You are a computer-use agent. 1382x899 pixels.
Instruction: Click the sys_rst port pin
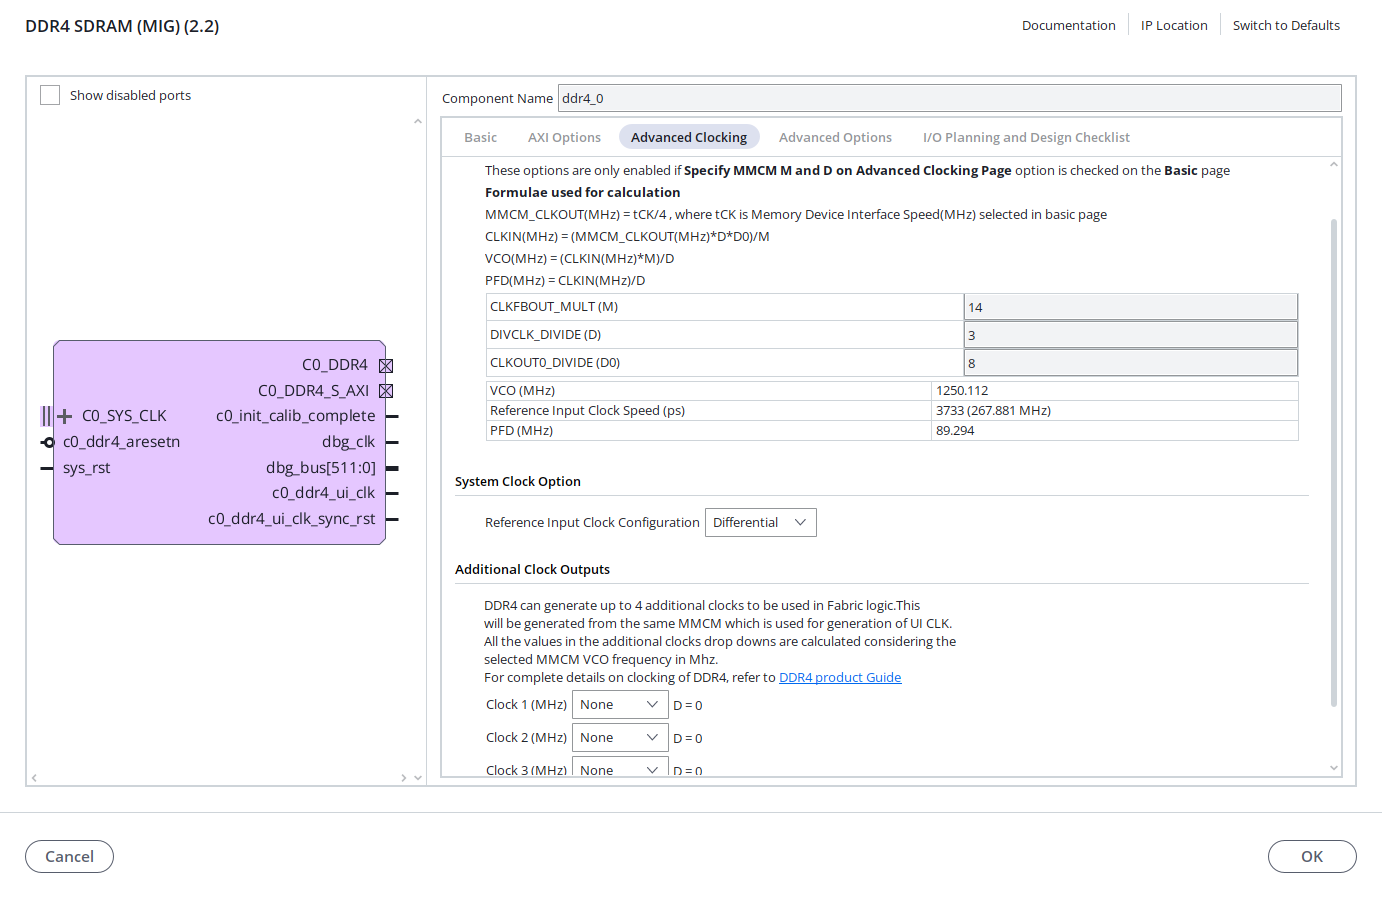[x=46, y=468]
